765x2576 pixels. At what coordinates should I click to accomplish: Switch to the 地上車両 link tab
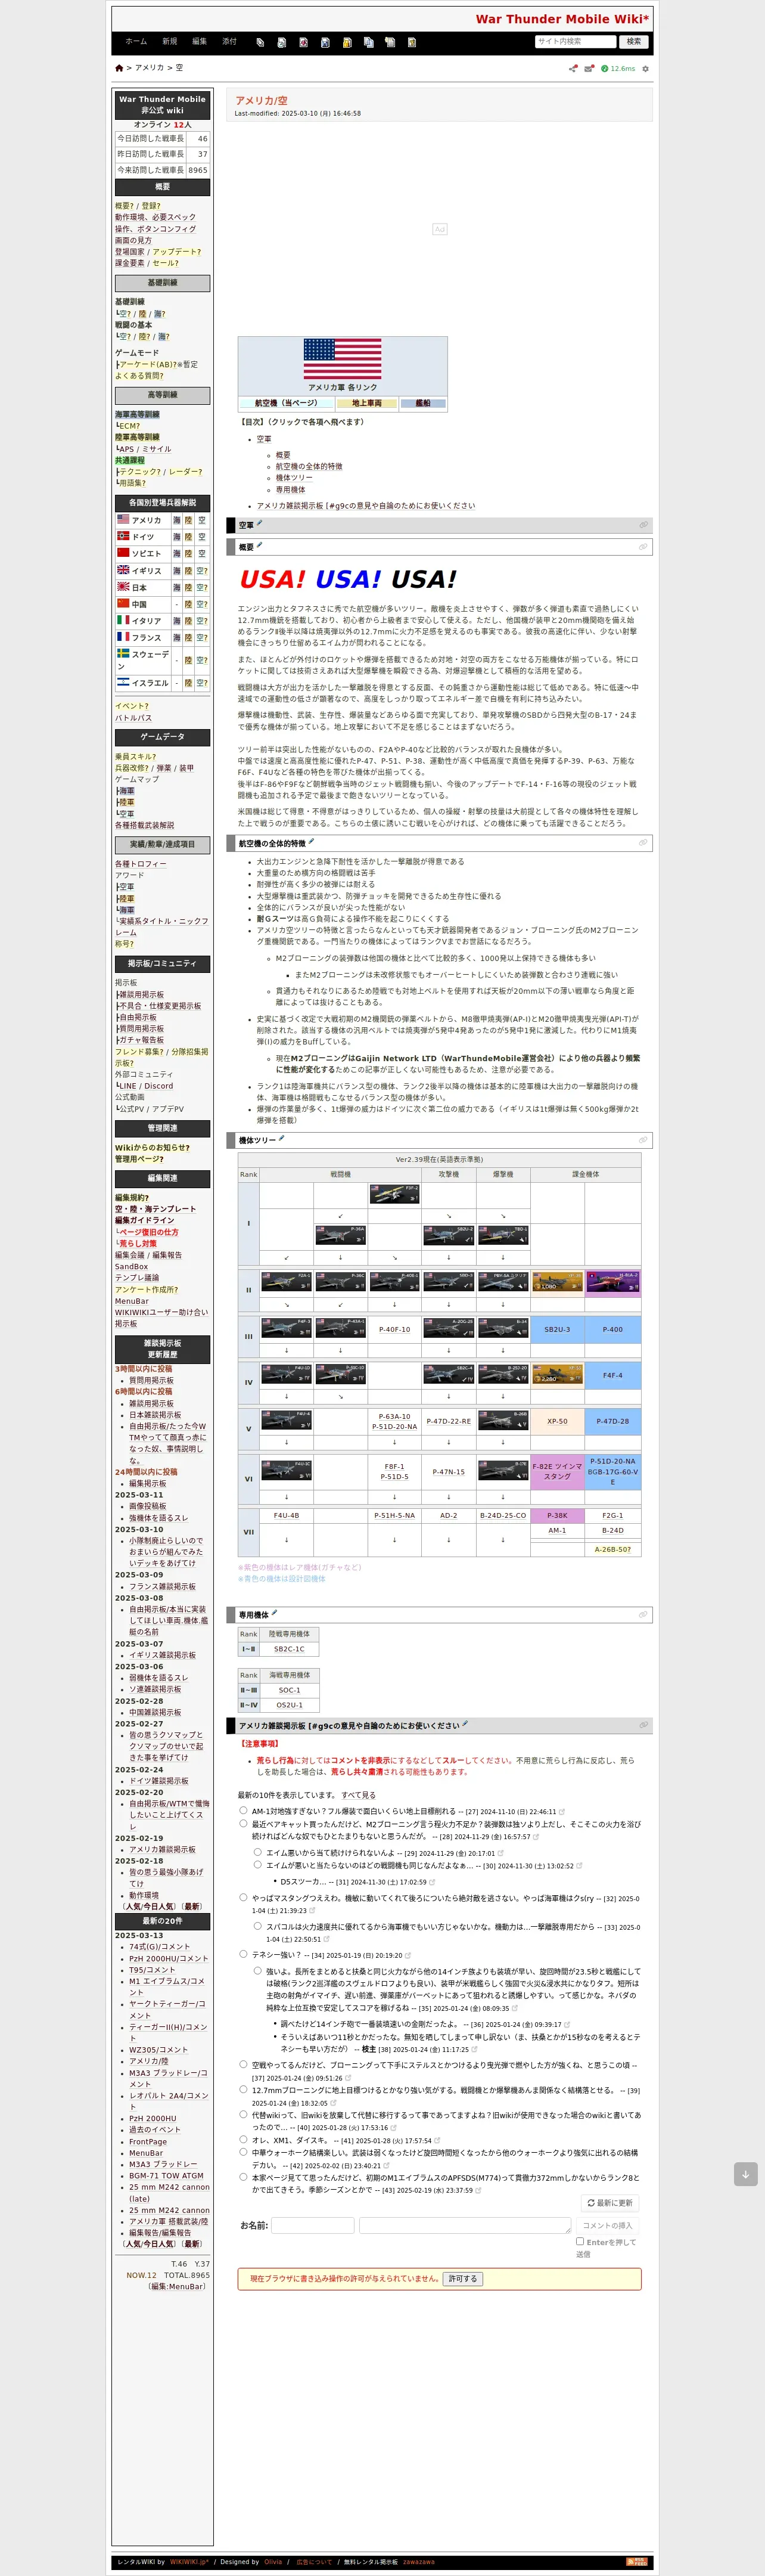(x=367, y=403)
